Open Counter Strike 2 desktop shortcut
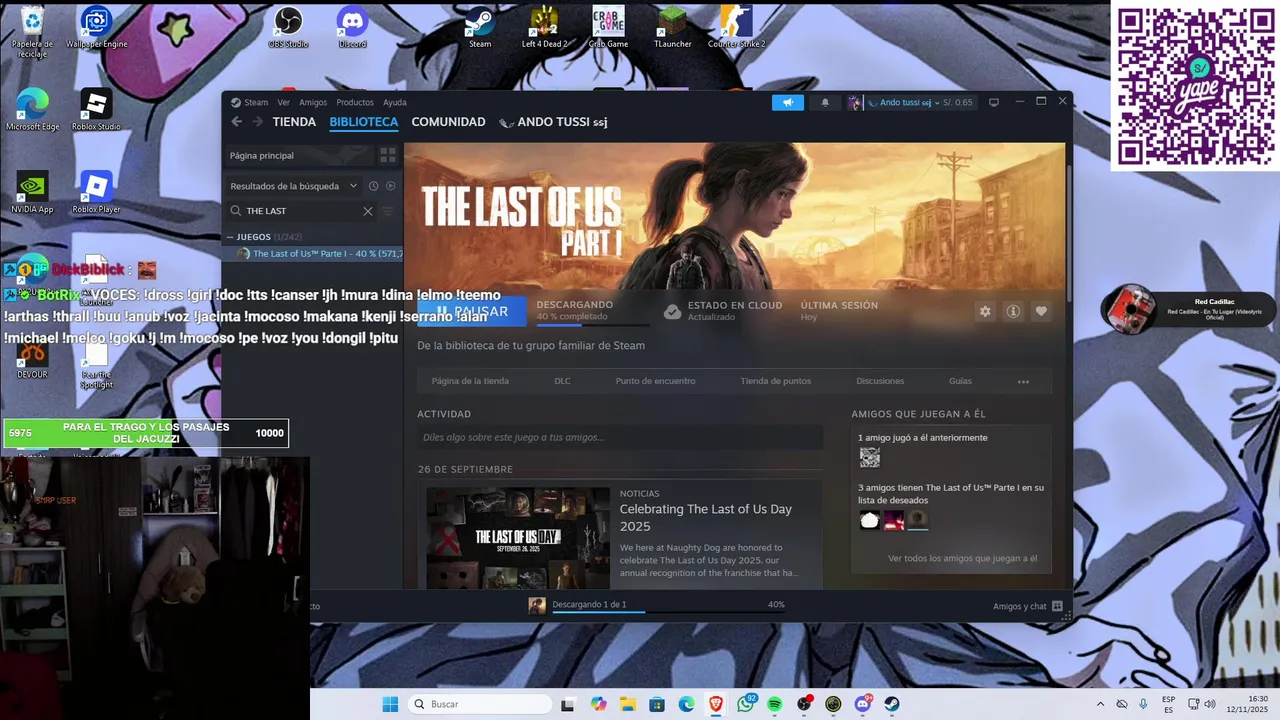The image size is (1280, 720). click(x=736, y=27)
